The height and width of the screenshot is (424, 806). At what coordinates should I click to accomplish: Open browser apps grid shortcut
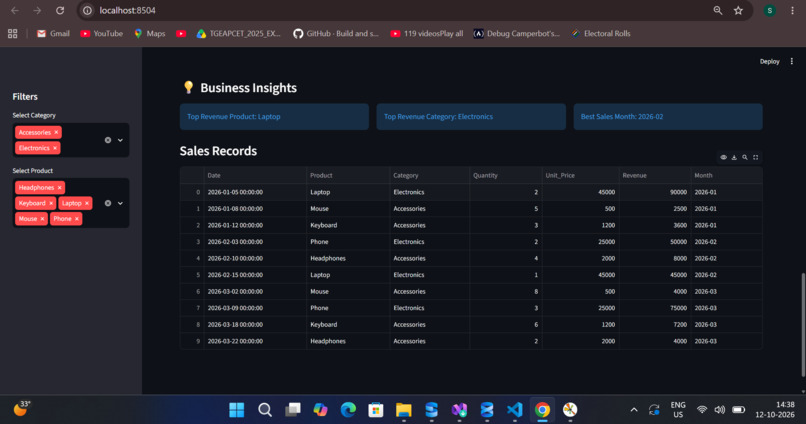12,33
